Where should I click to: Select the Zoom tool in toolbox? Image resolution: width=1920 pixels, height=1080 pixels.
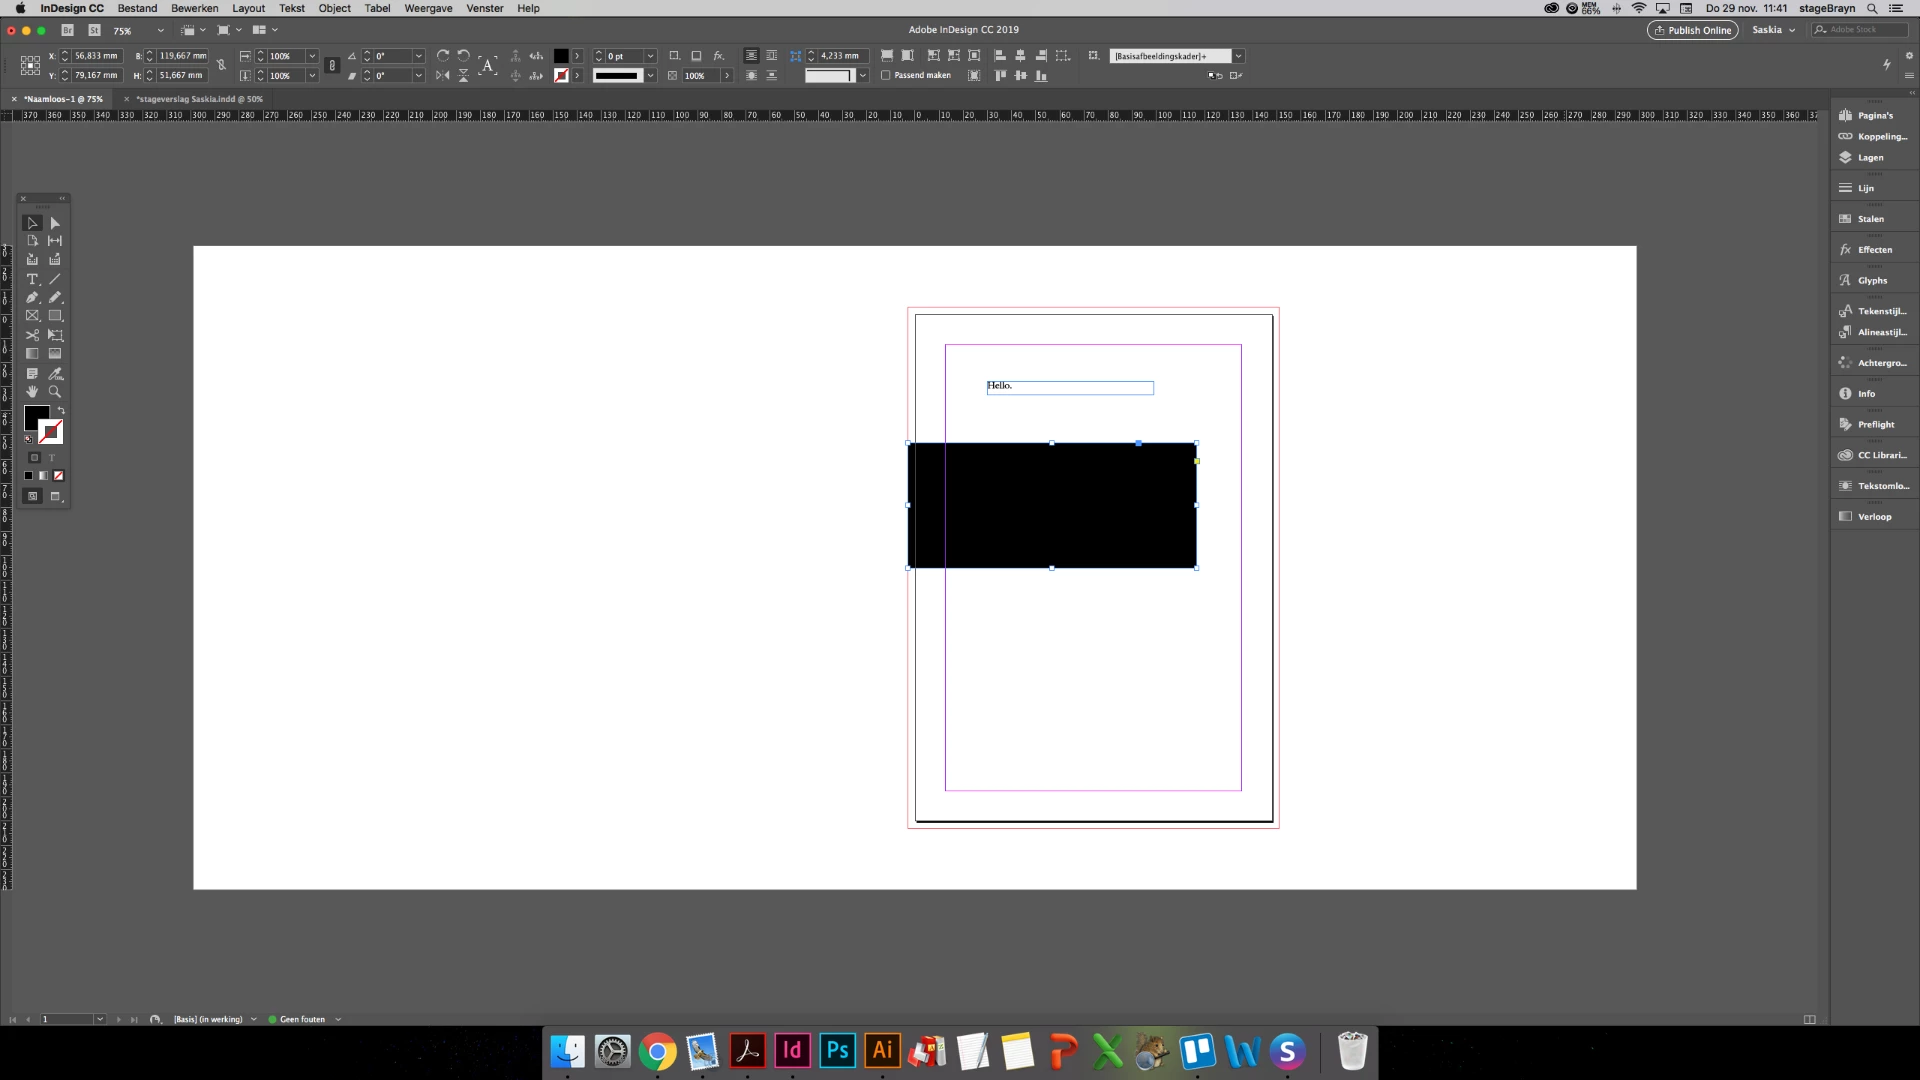[x=55, y=392]
